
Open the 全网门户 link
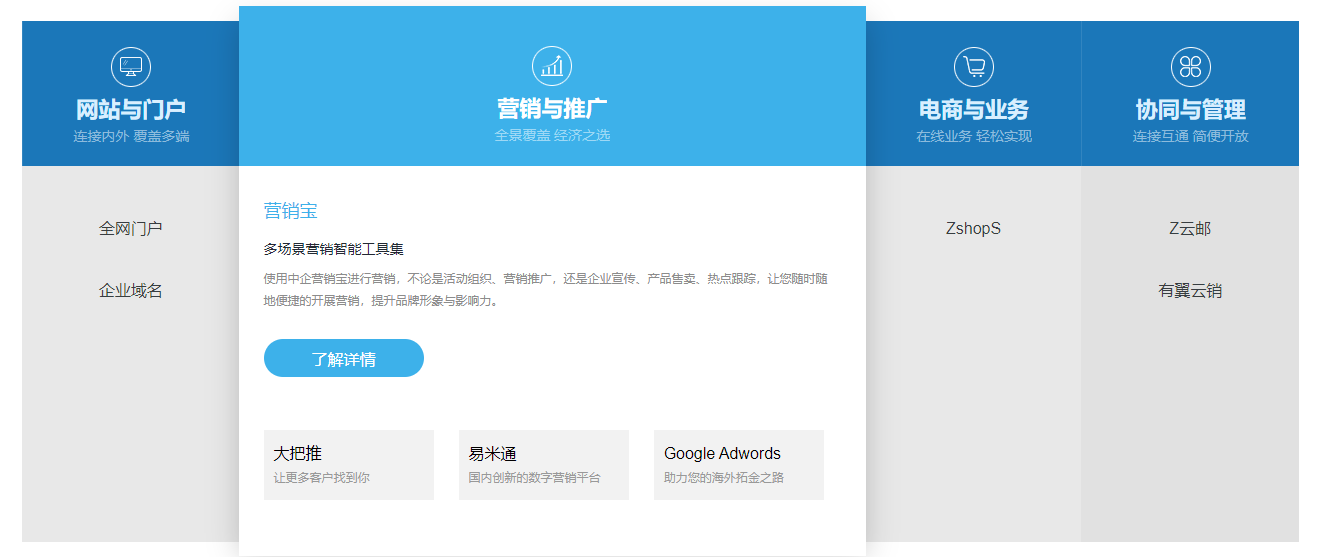(131, 228)
